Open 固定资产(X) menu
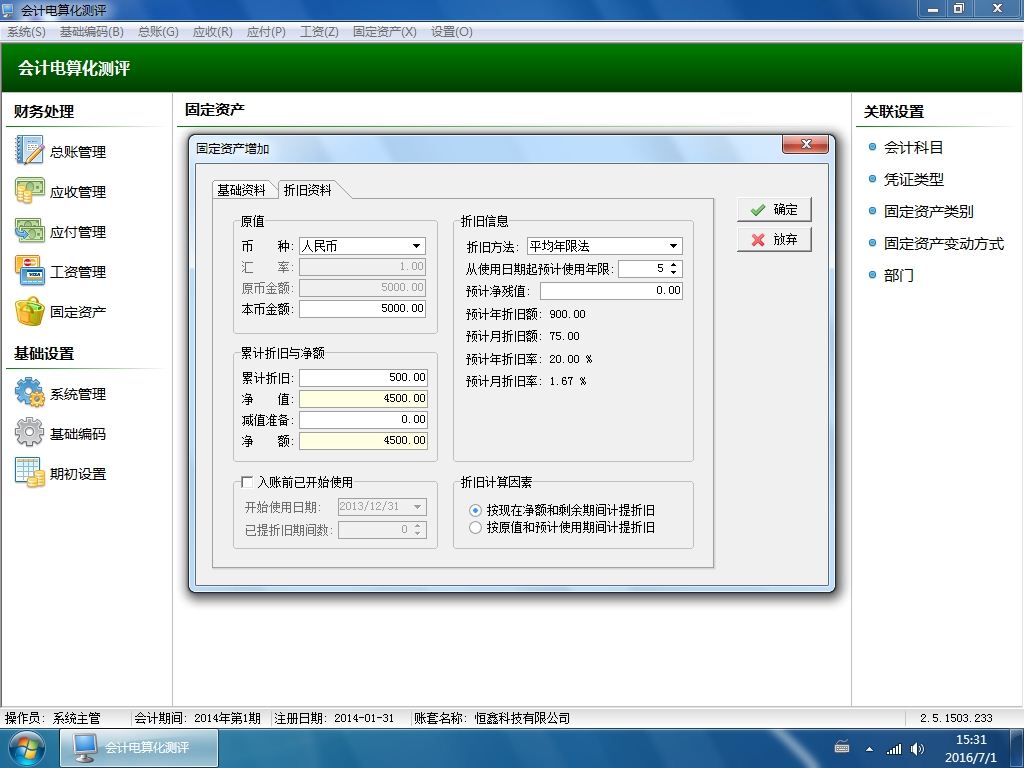Viewport: 1024px width, 768px height. click(x=385, y=31)
